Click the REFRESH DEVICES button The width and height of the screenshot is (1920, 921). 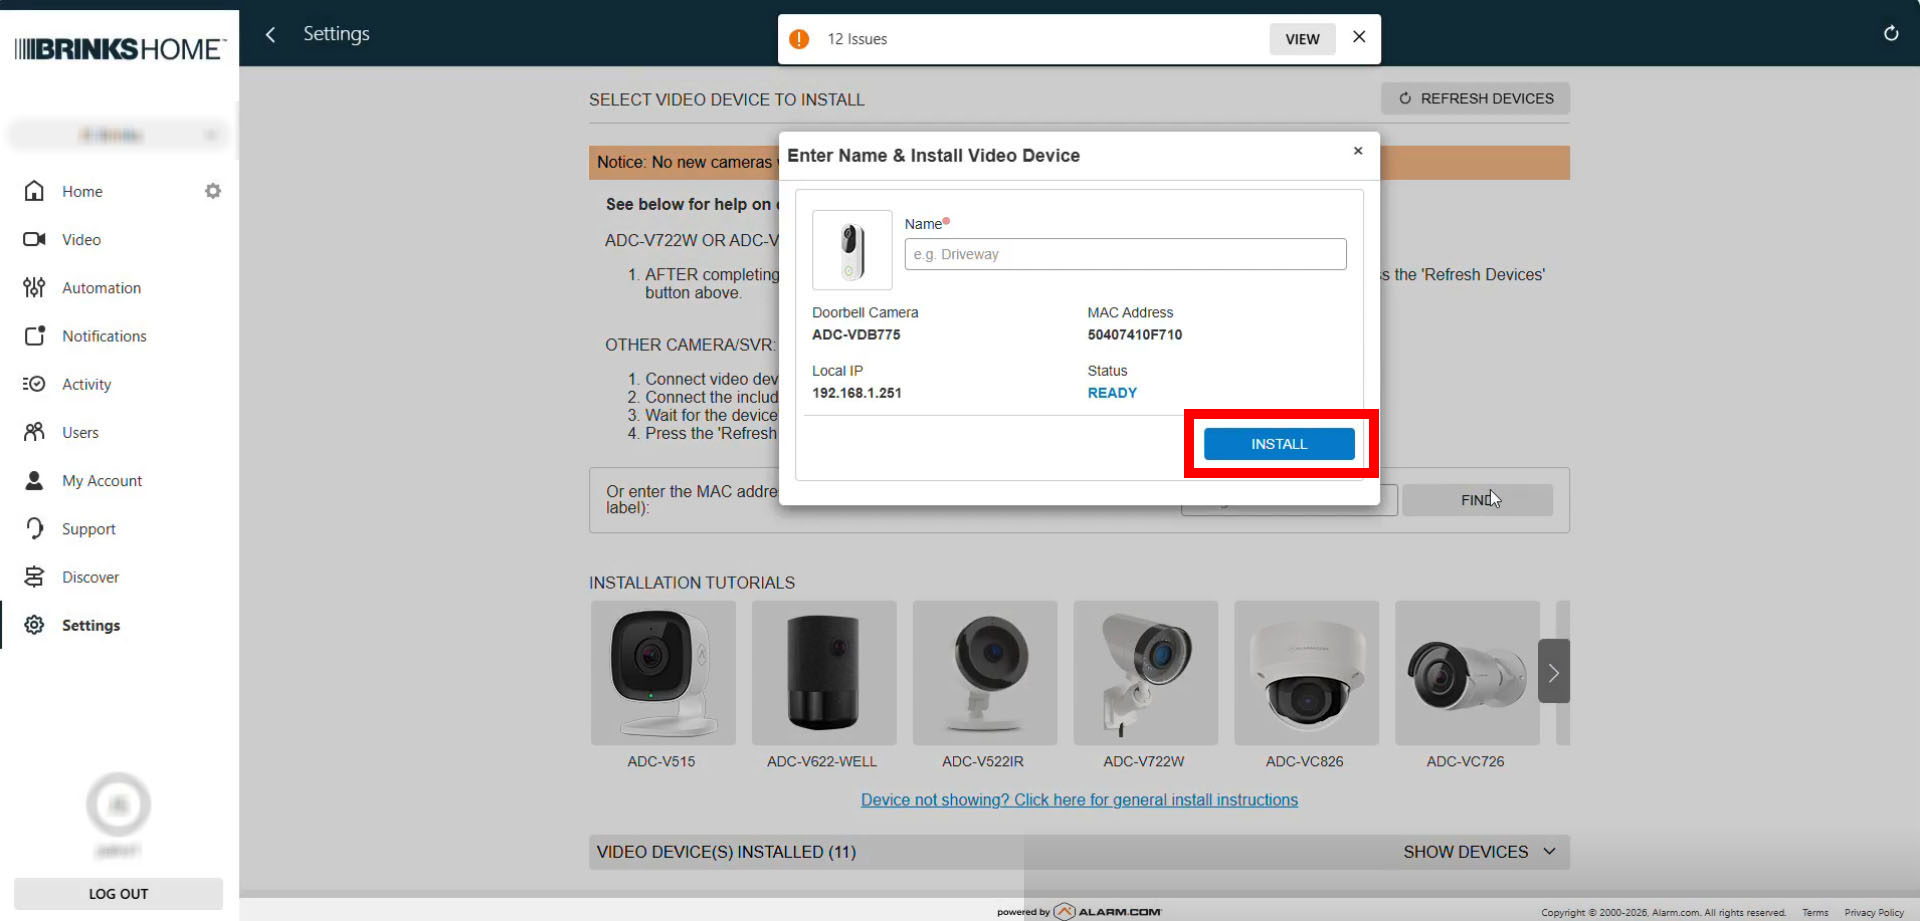click(x=1475, y=98)
